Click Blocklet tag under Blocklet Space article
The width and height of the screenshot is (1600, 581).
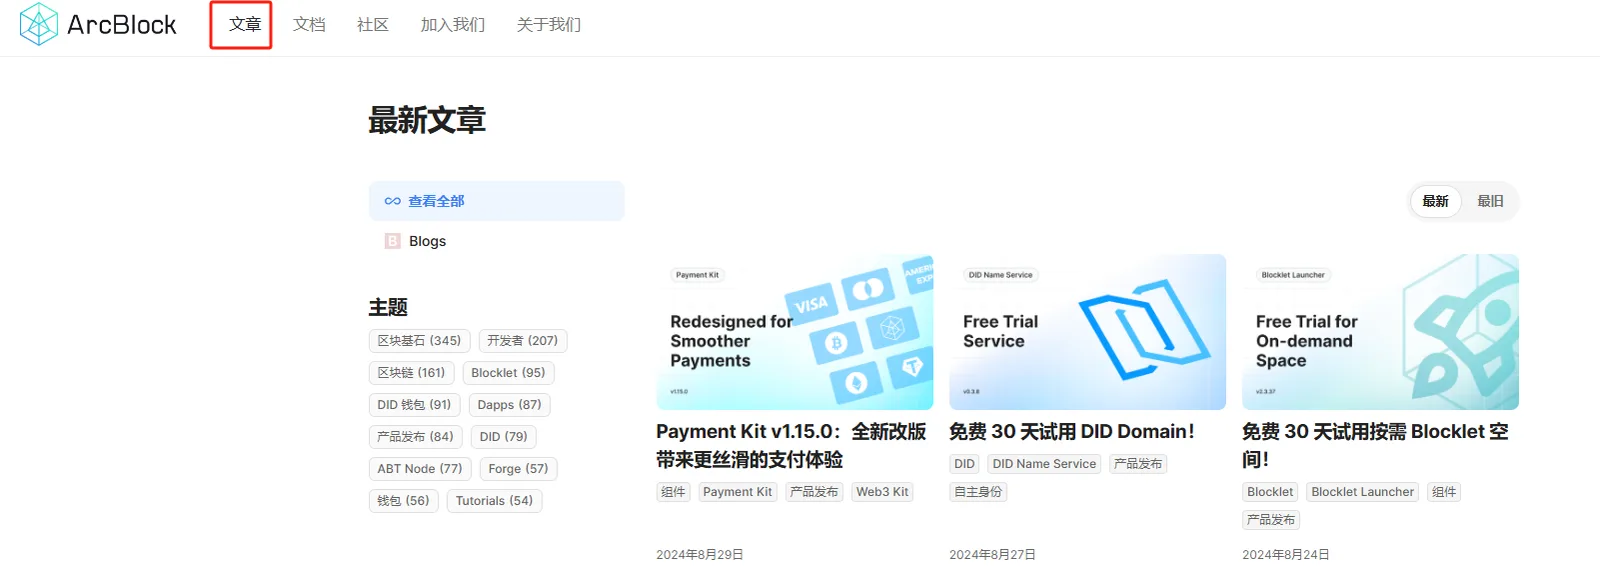point(1271,492)
